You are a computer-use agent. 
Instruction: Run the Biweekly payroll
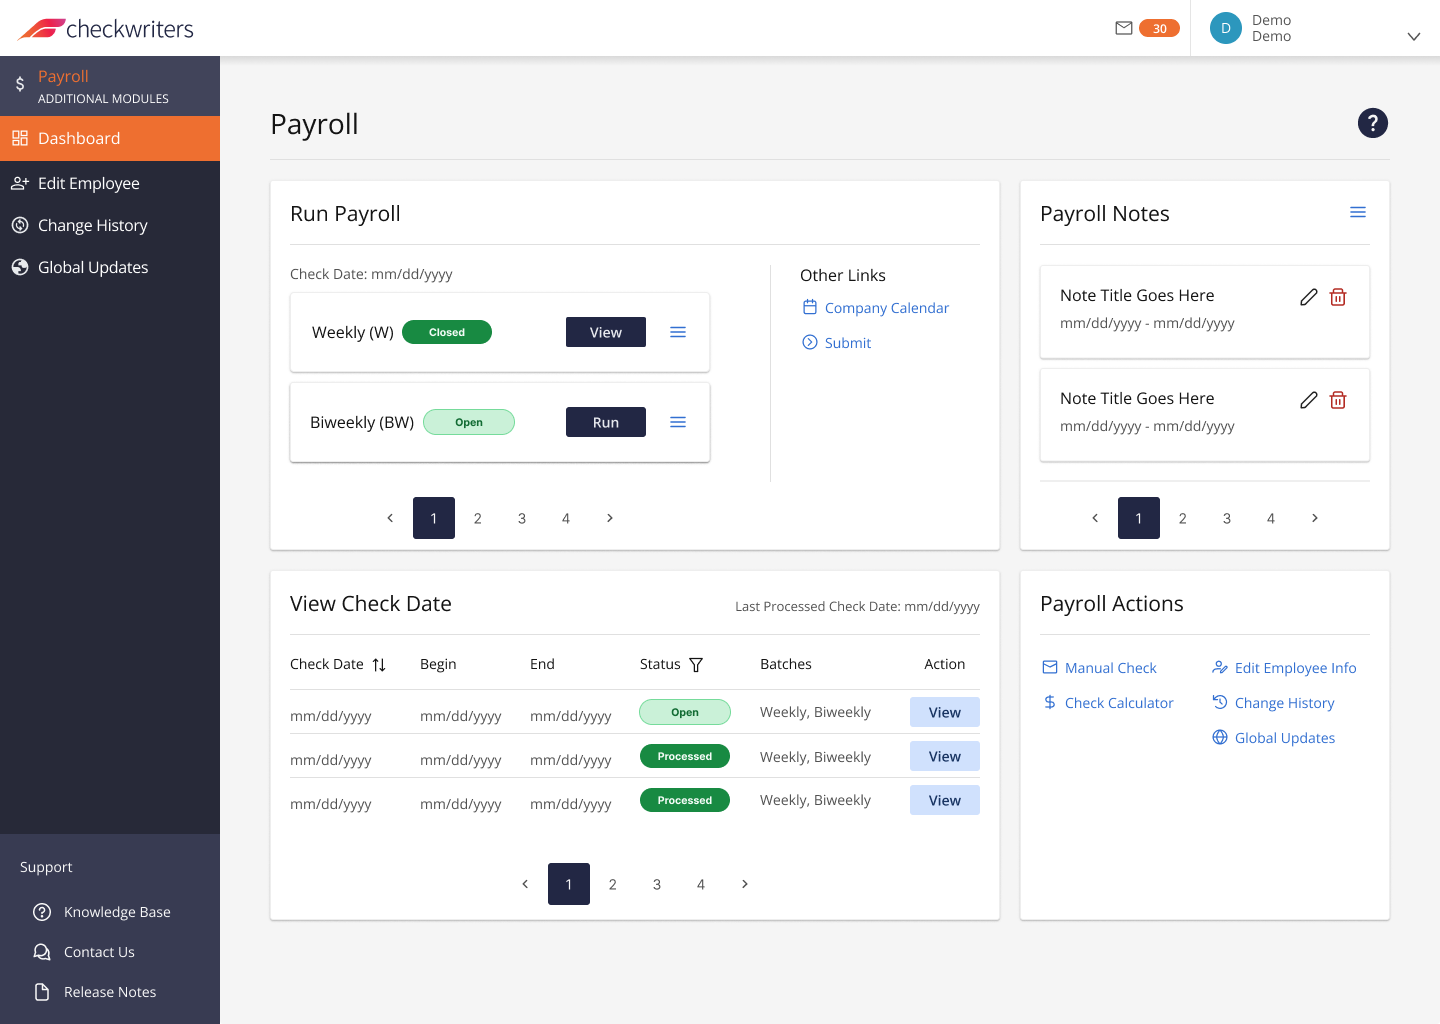click(x=606, y=422)
